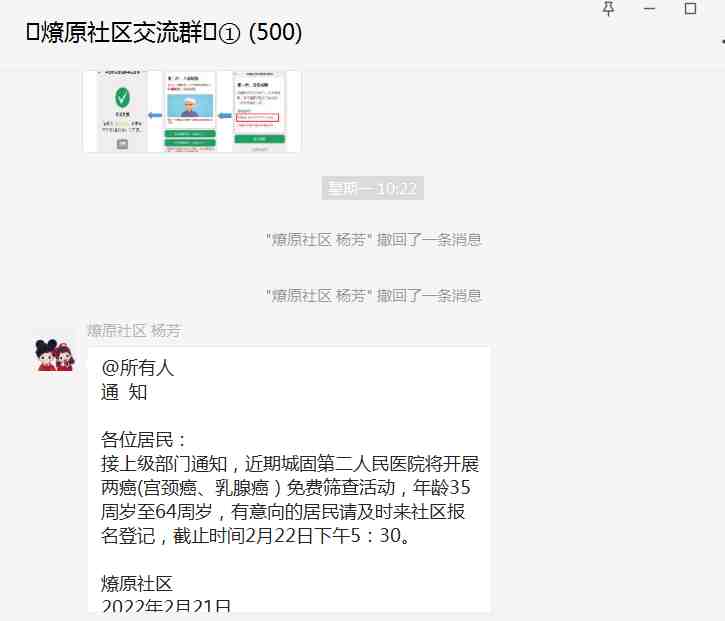Maximize the chat window

[690, 9]
